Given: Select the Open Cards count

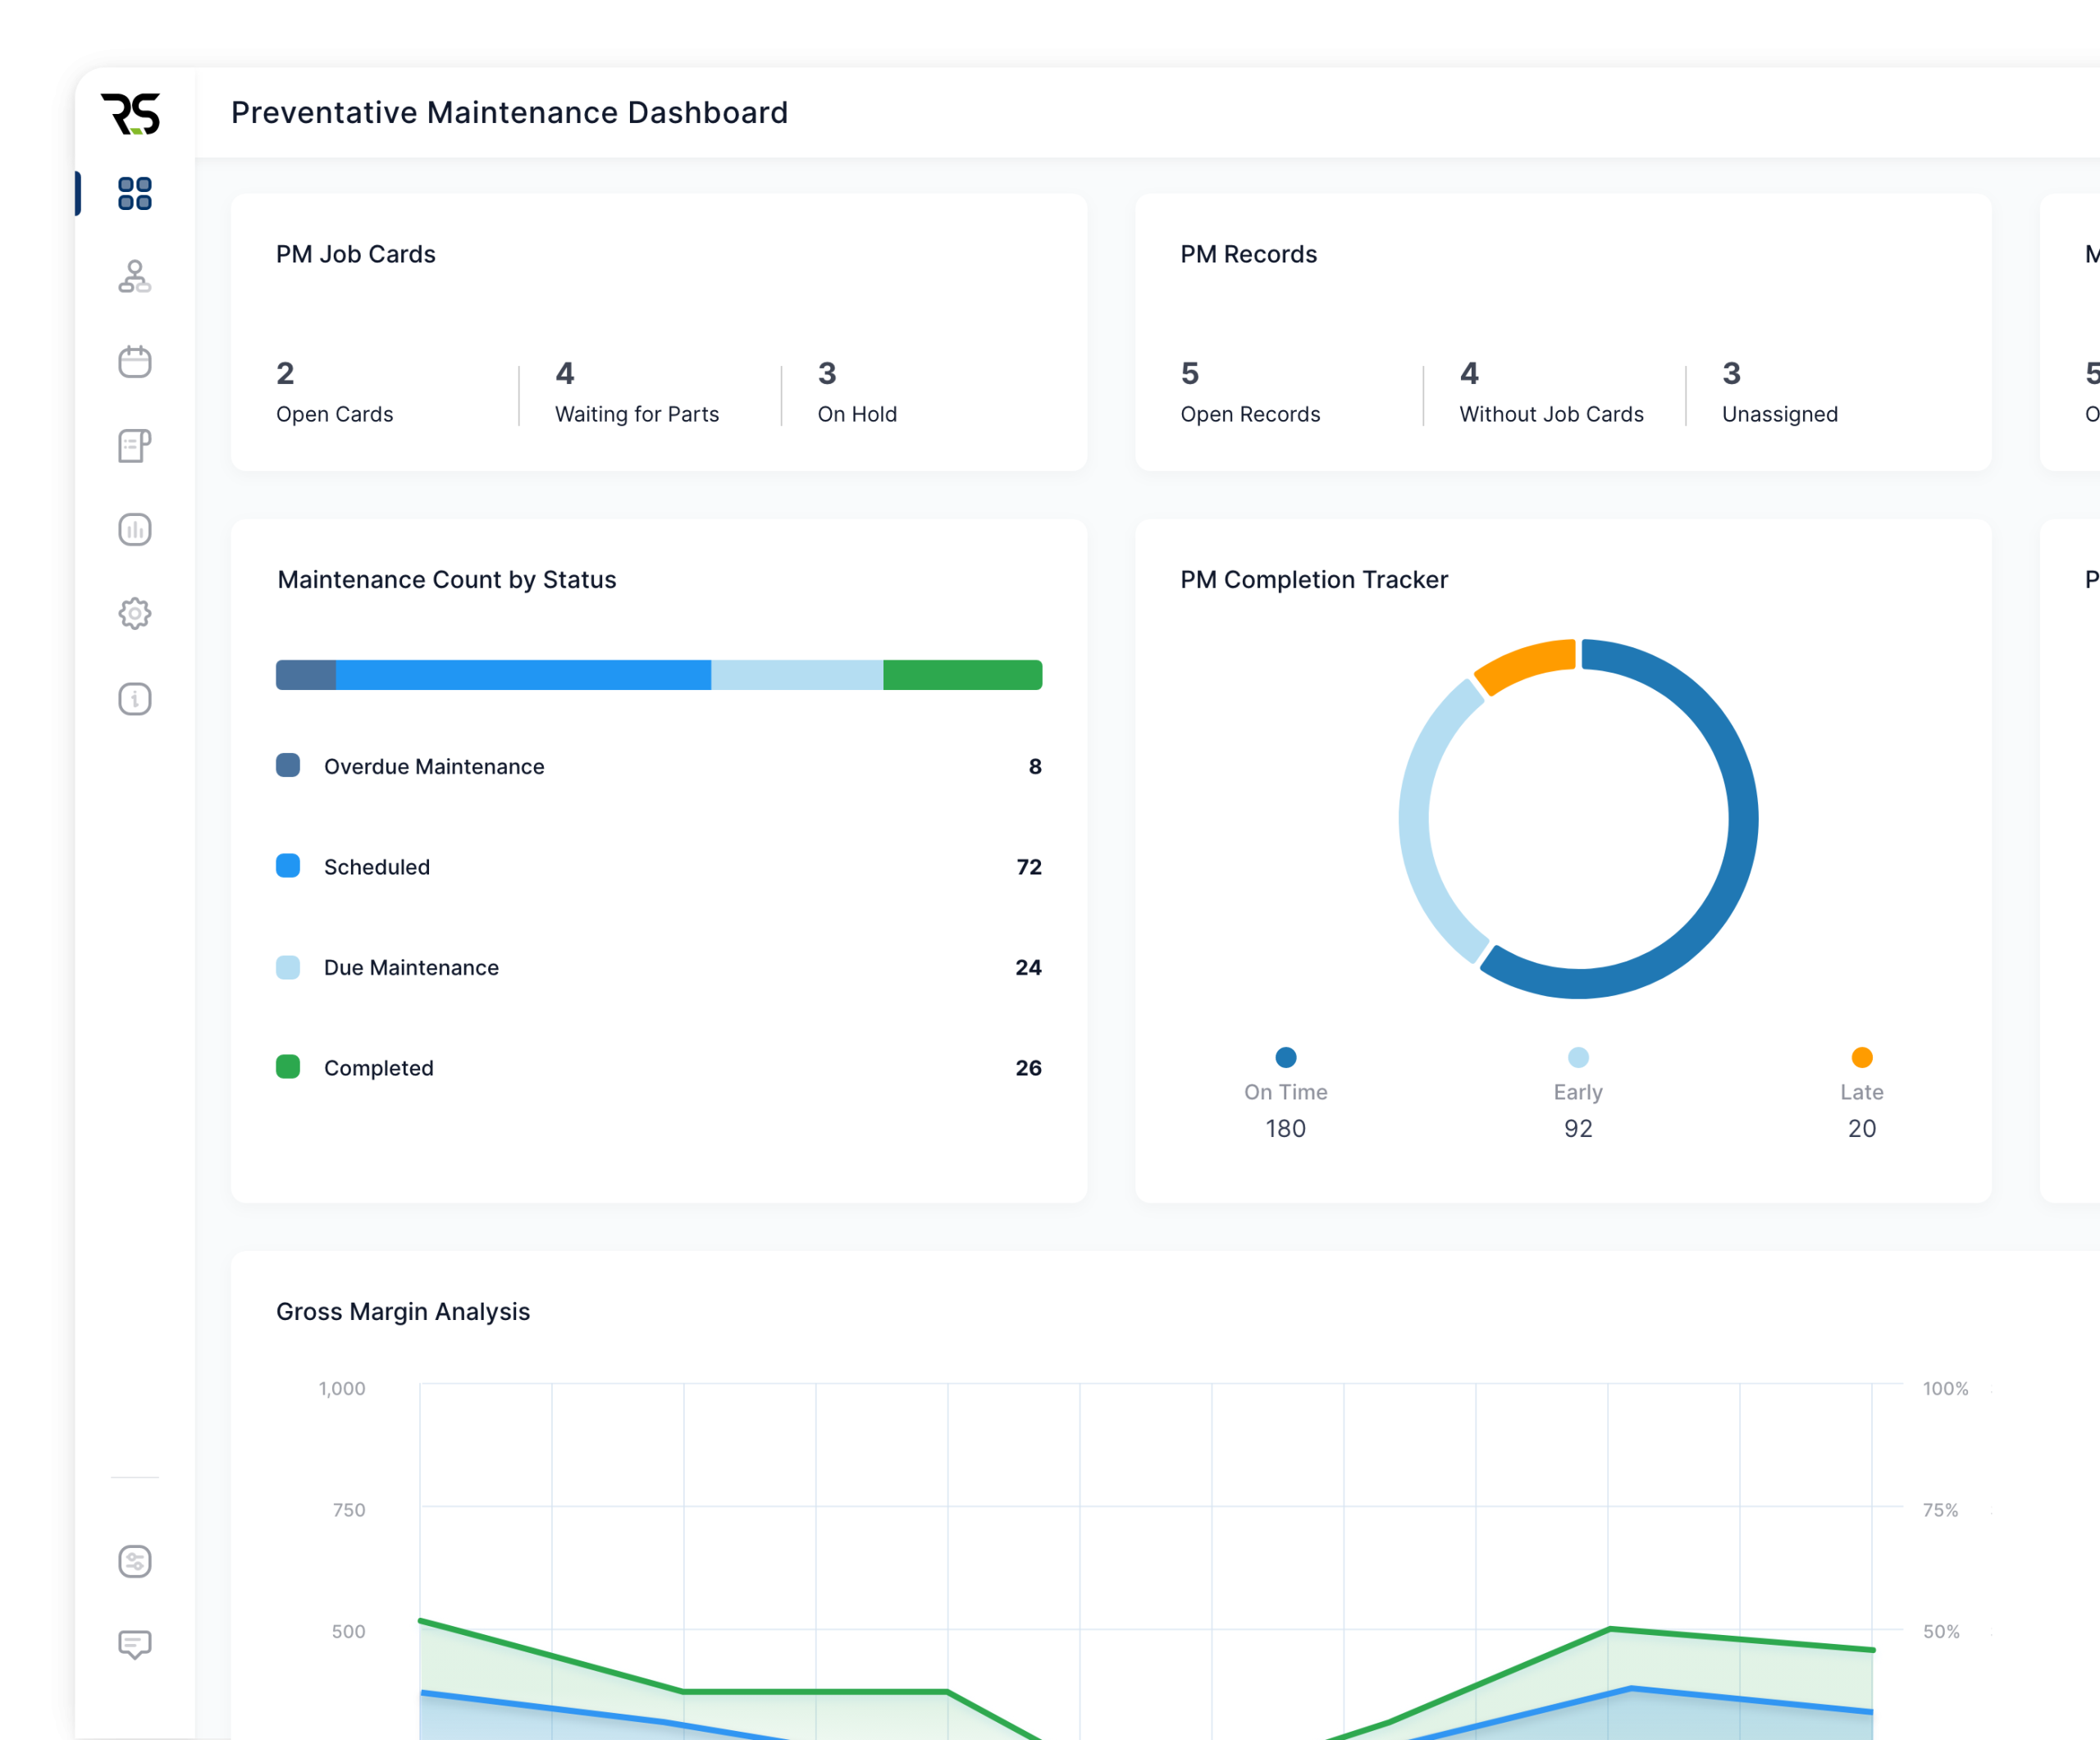Looking at the screenshot, I should click(x=285, y=373).
